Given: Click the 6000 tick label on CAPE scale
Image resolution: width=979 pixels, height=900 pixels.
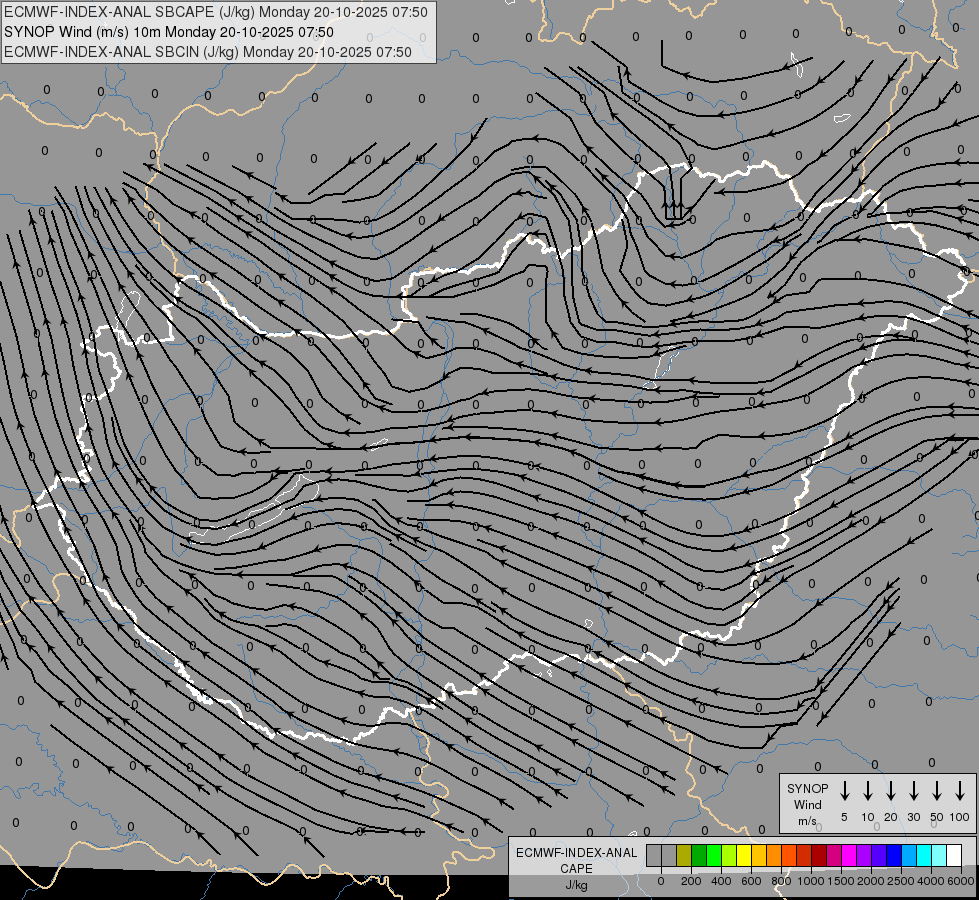Looking at the screenshot, I should pyautogui.click(x=961, y=881).
